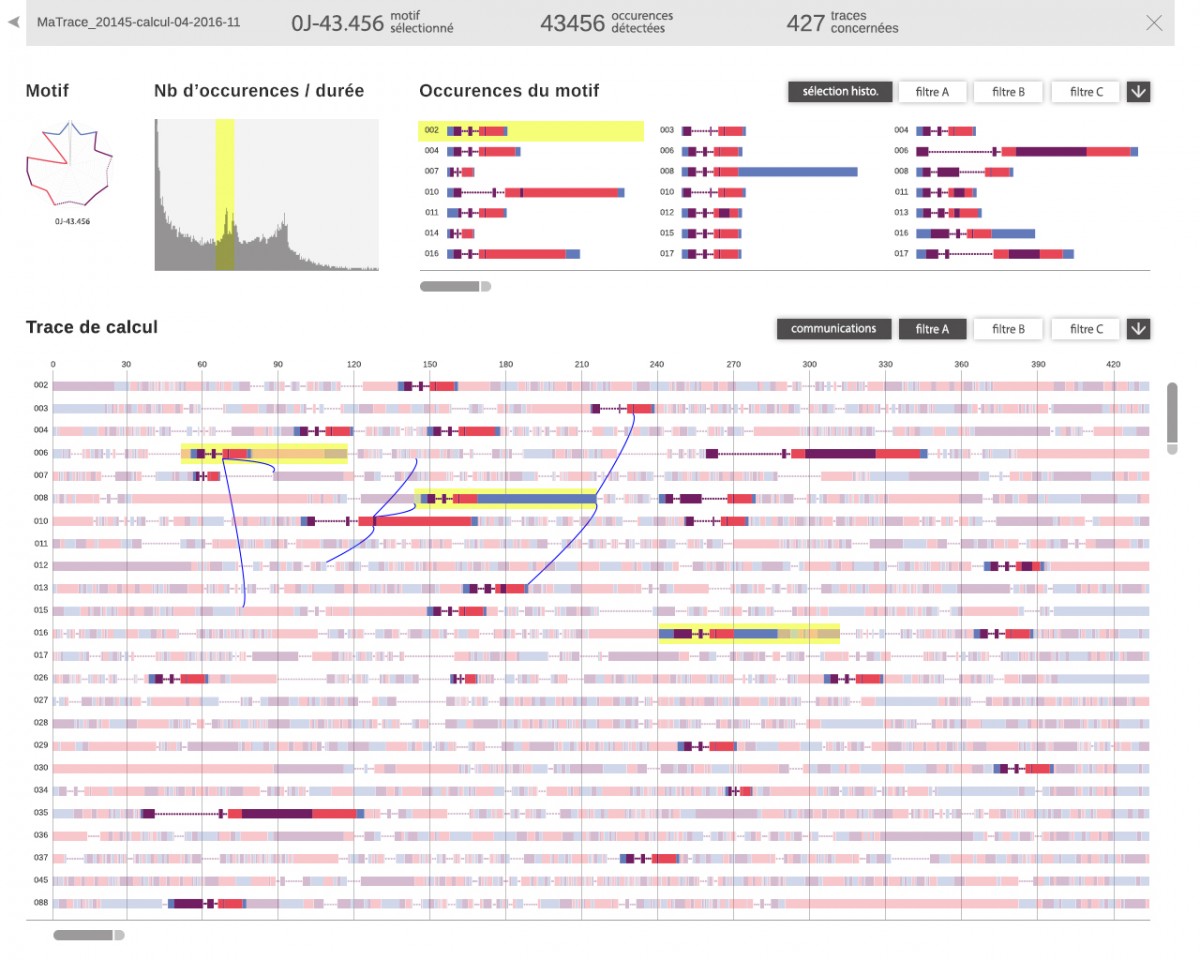
Task: Select highlighted occurrence 002 in the list
Action: [x=530, y=131]
